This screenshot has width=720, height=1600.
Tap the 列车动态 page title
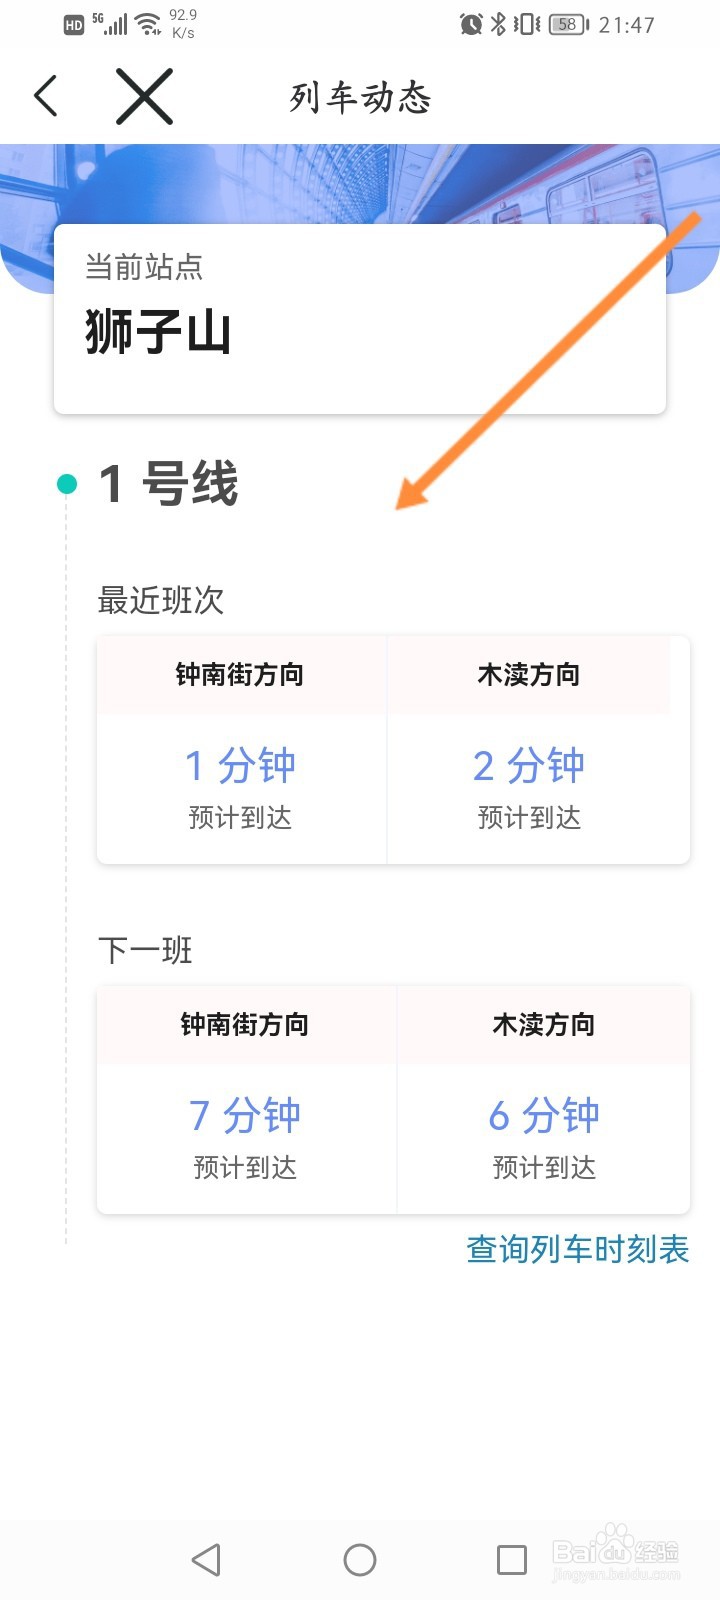click(x=360, y=97)
